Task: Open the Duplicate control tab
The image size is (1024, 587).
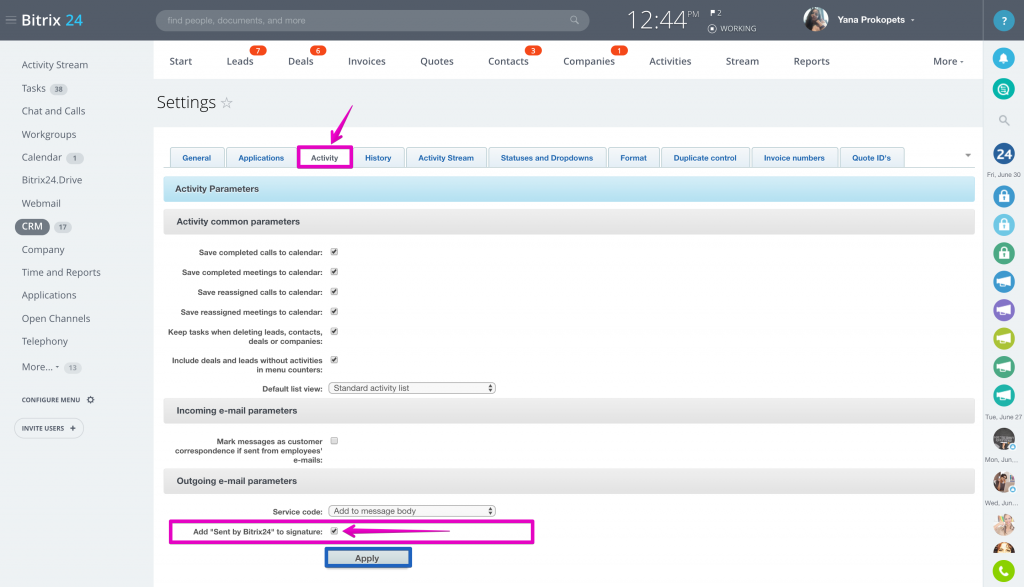Action: 705,157
